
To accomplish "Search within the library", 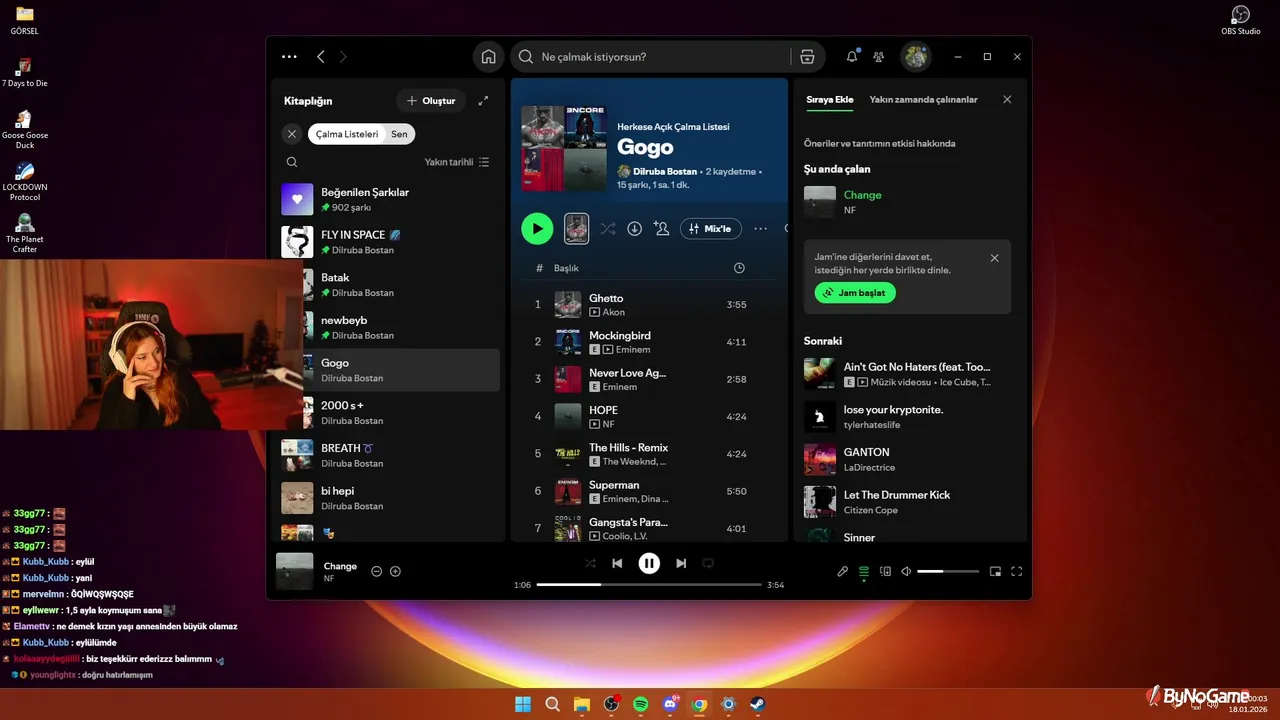I will [x=292, y=162].
